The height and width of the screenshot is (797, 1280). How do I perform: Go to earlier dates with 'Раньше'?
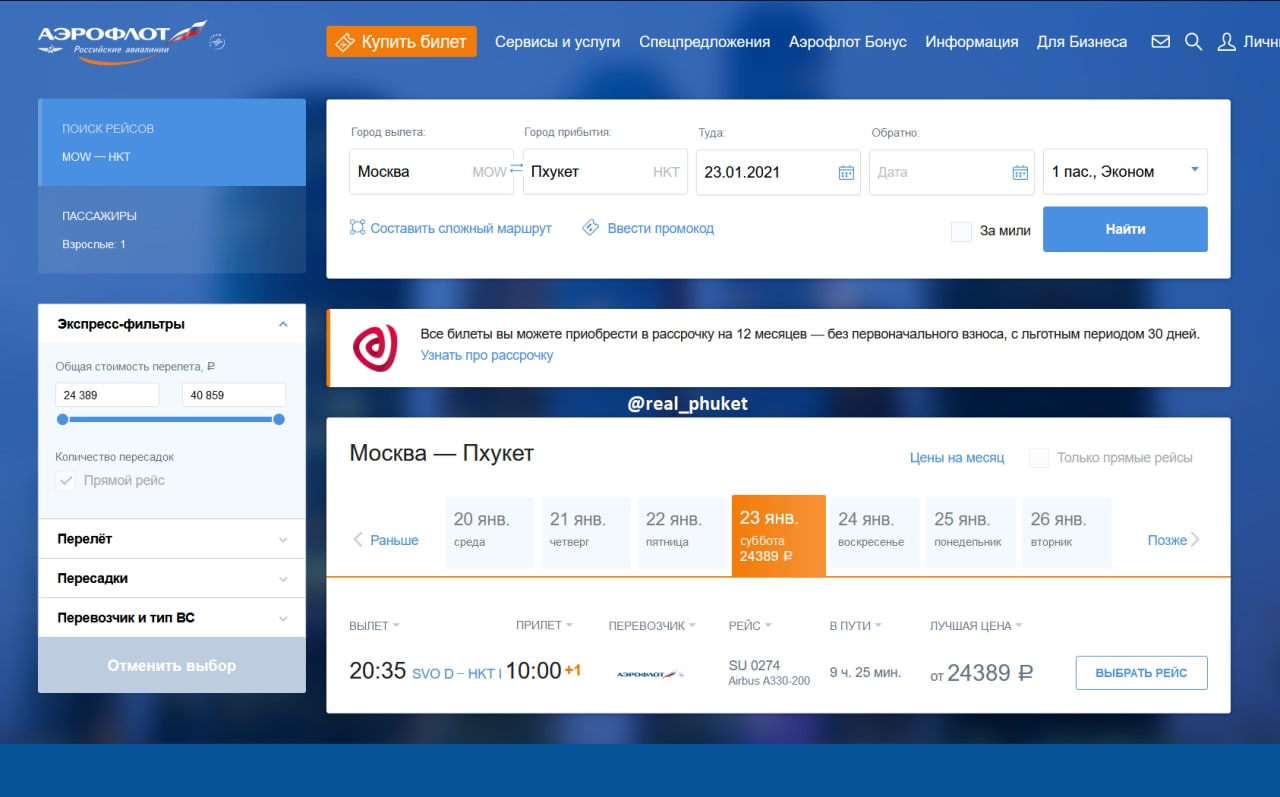tap(386, 540)
